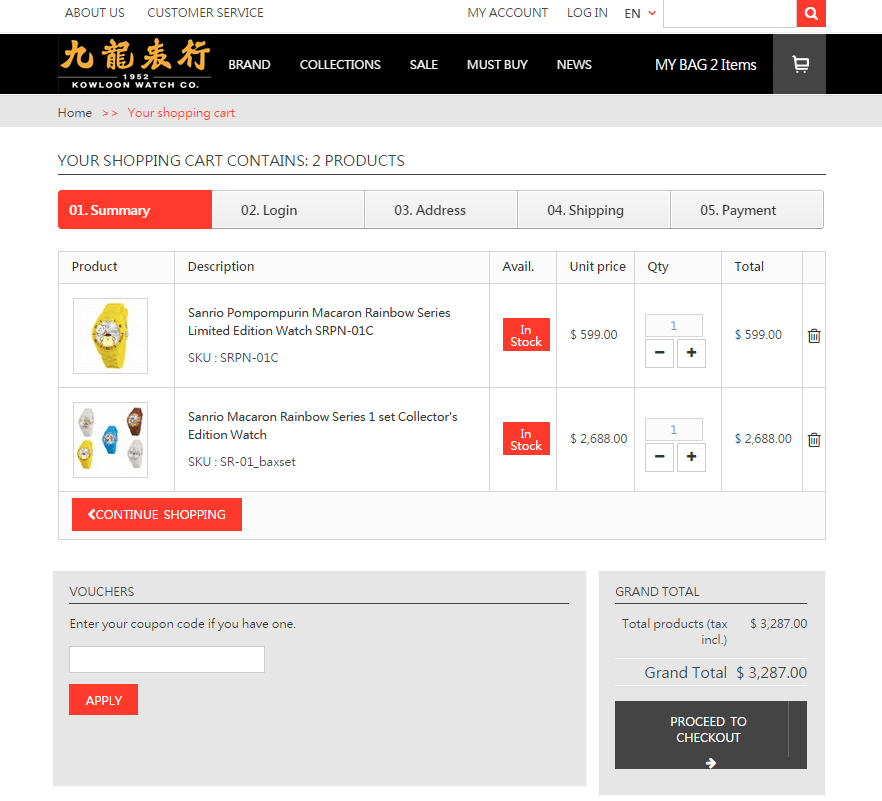Open MY BAG 2 Items link
Screen dimensions: 882x801
coord(705,65)
